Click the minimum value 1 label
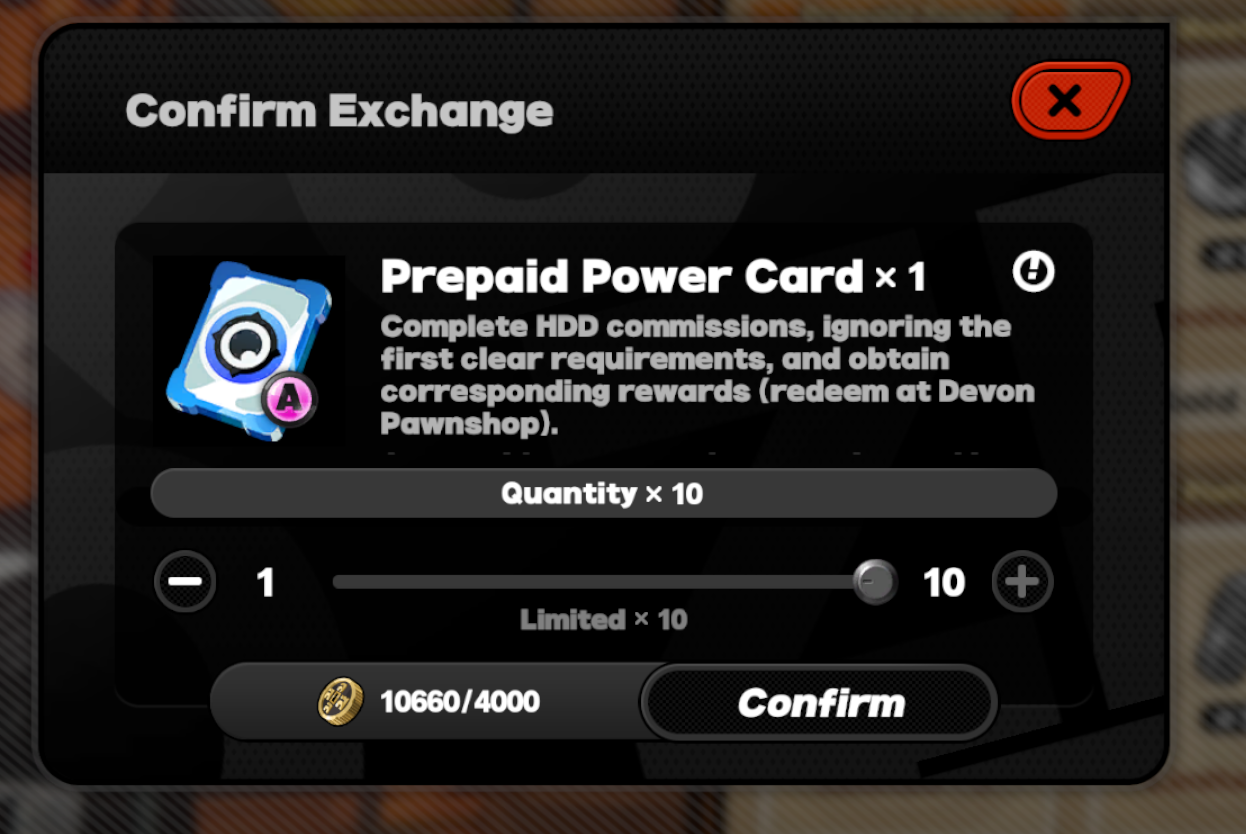This screenshot has height=834, width=1246. (265, 583)
